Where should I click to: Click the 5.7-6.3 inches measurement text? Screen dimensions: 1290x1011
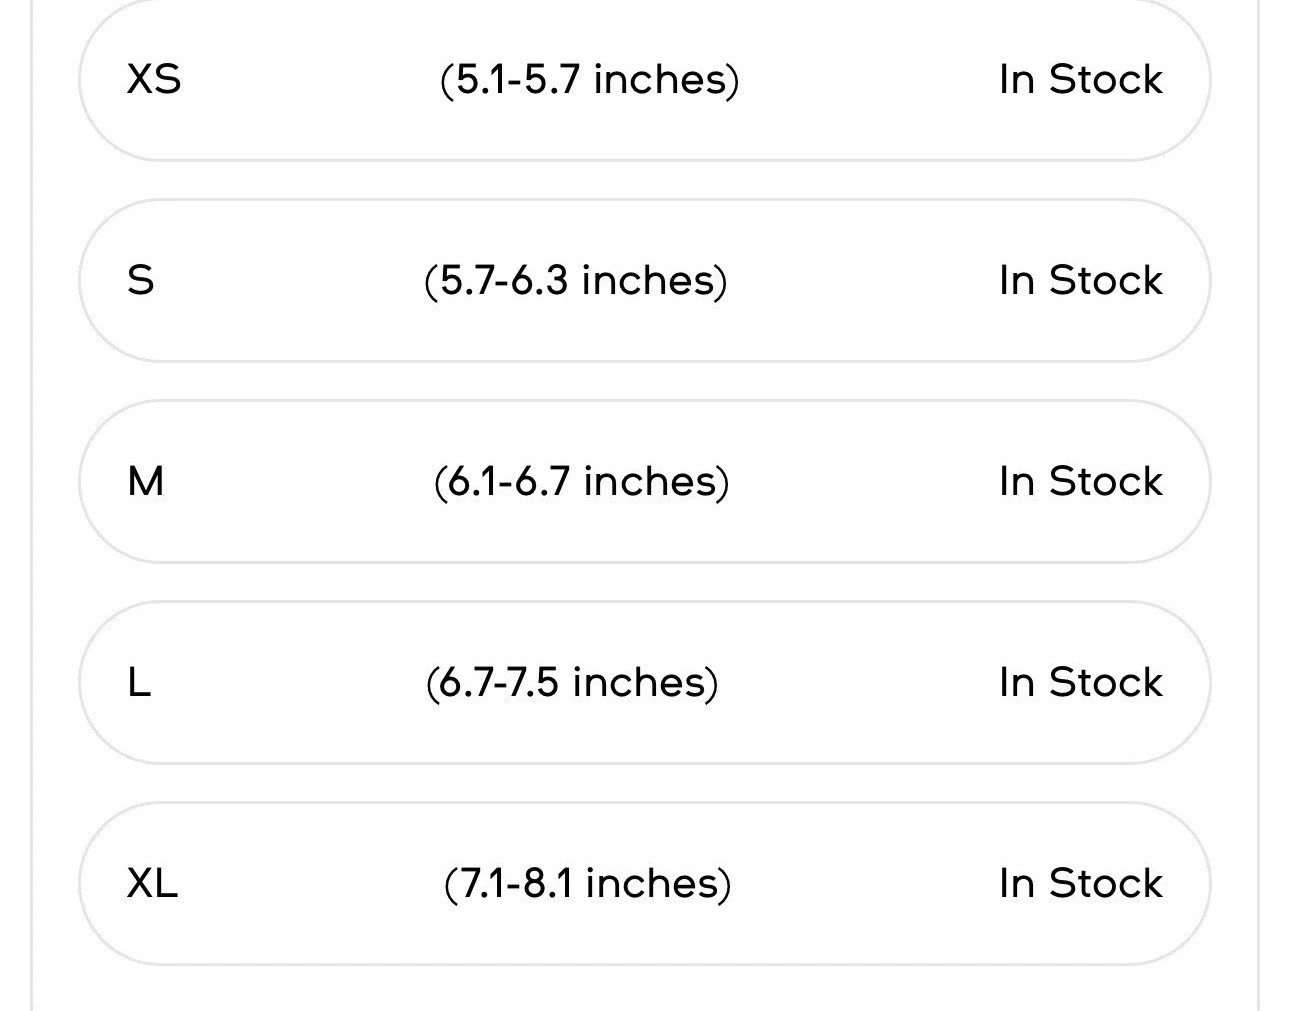[575, 280]
